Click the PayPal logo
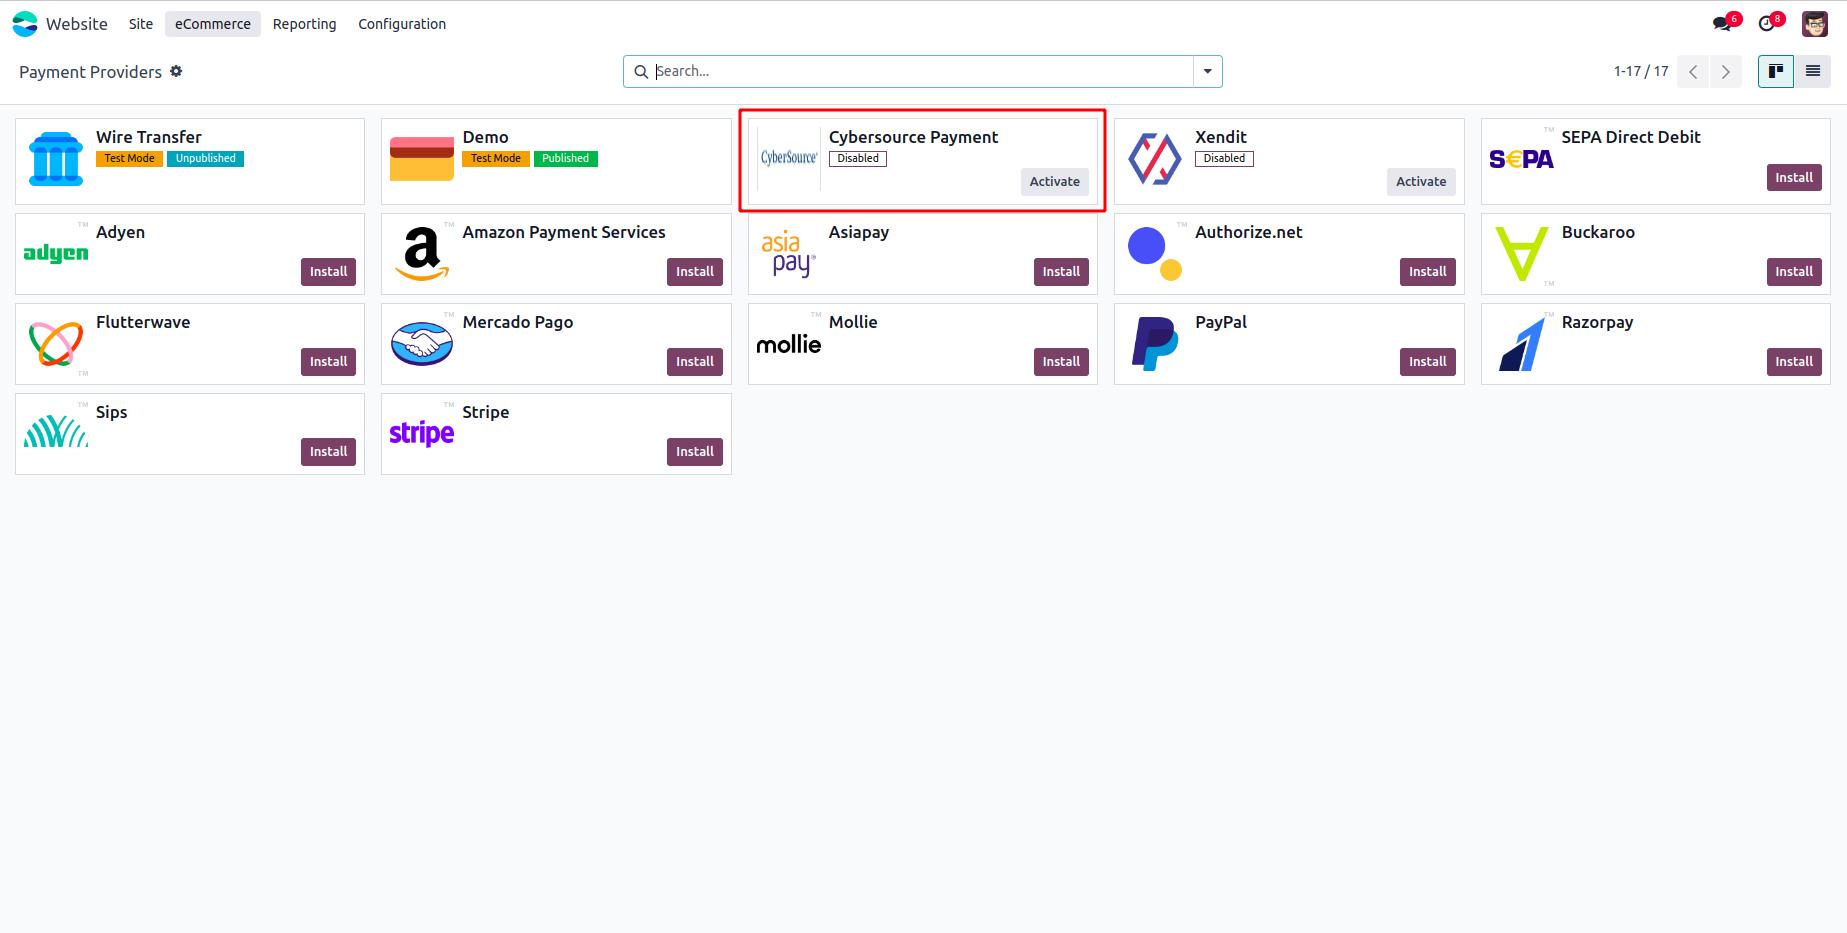Image resolution: width=1847 pixels, height=933 pixels. point(1155,344)
